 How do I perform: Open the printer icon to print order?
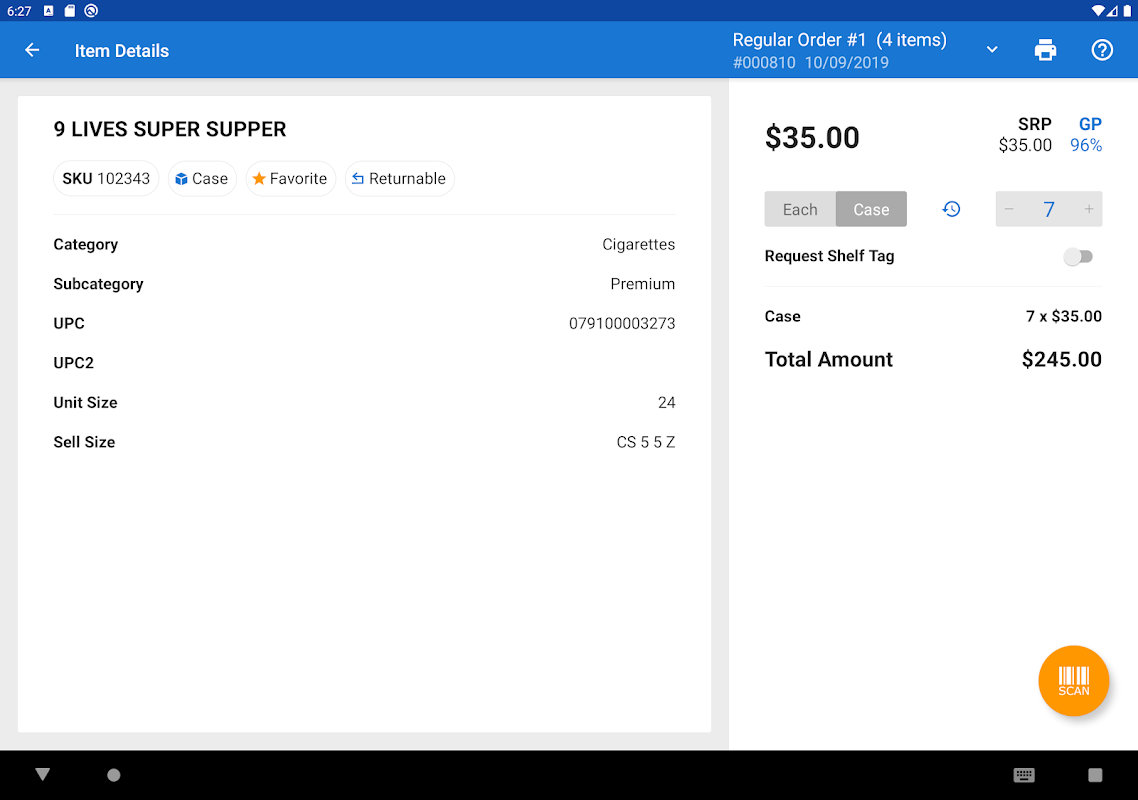(1045, 50)
